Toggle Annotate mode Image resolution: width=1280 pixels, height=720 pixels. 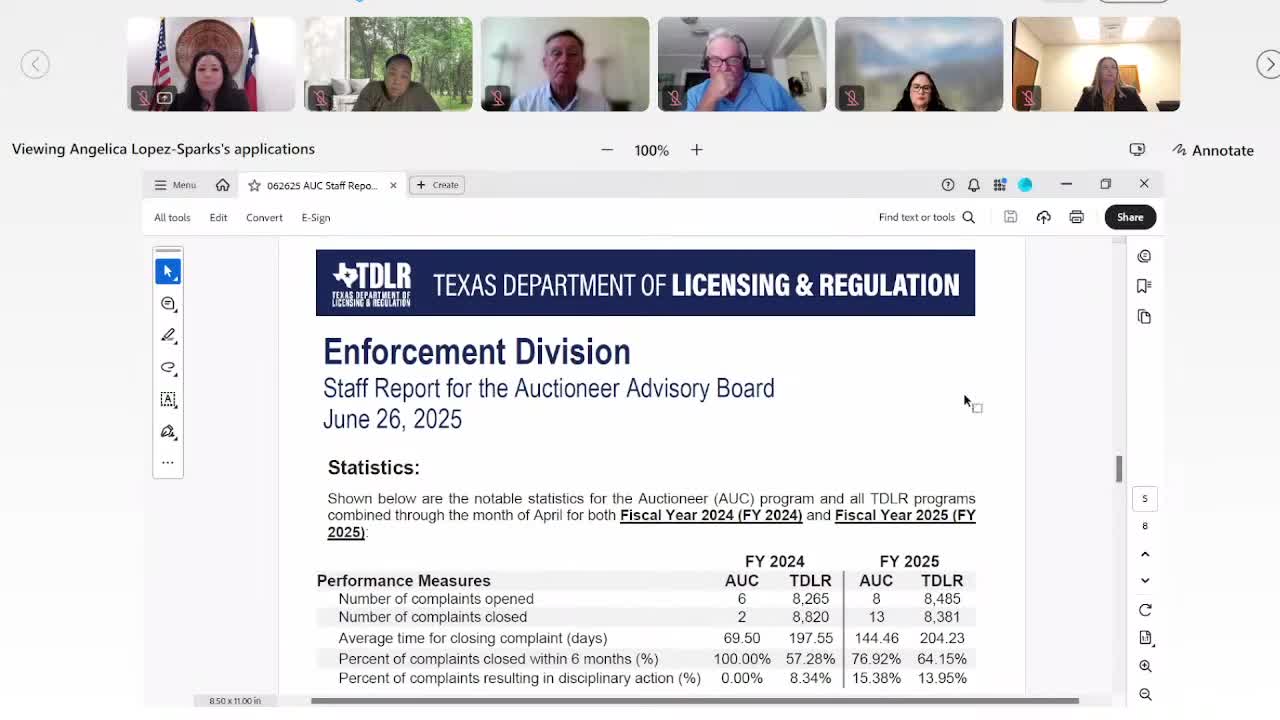tap(1213, 150)
